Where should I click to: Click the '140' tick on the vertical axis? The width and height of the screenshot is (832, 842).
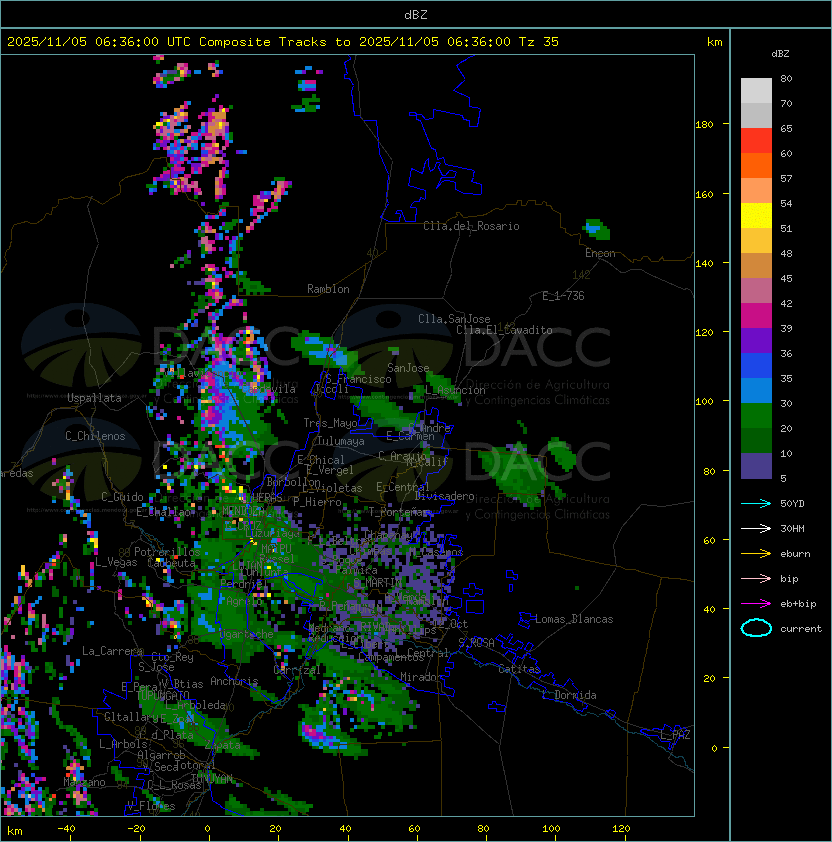coord(704,264)
